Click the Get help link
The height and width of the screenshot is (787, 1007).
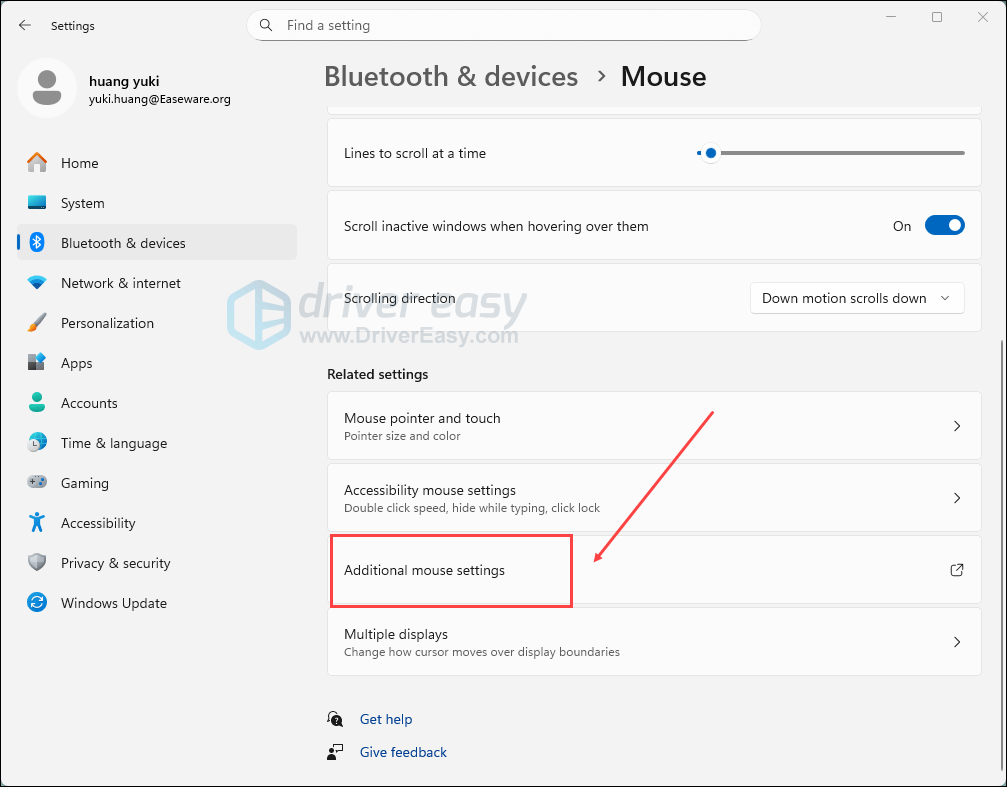386,719
